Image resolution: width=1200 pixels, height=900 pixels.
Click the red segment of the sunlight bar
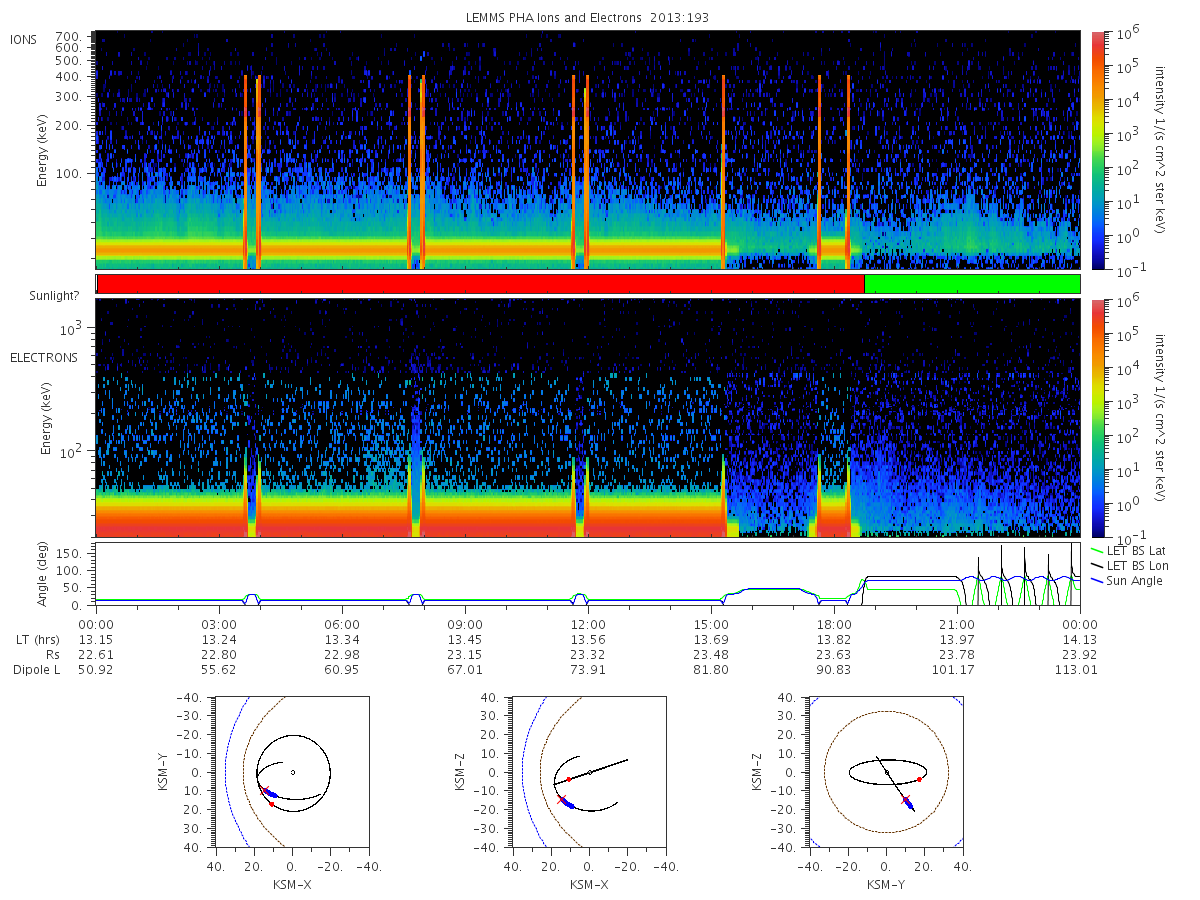[481, 284]
